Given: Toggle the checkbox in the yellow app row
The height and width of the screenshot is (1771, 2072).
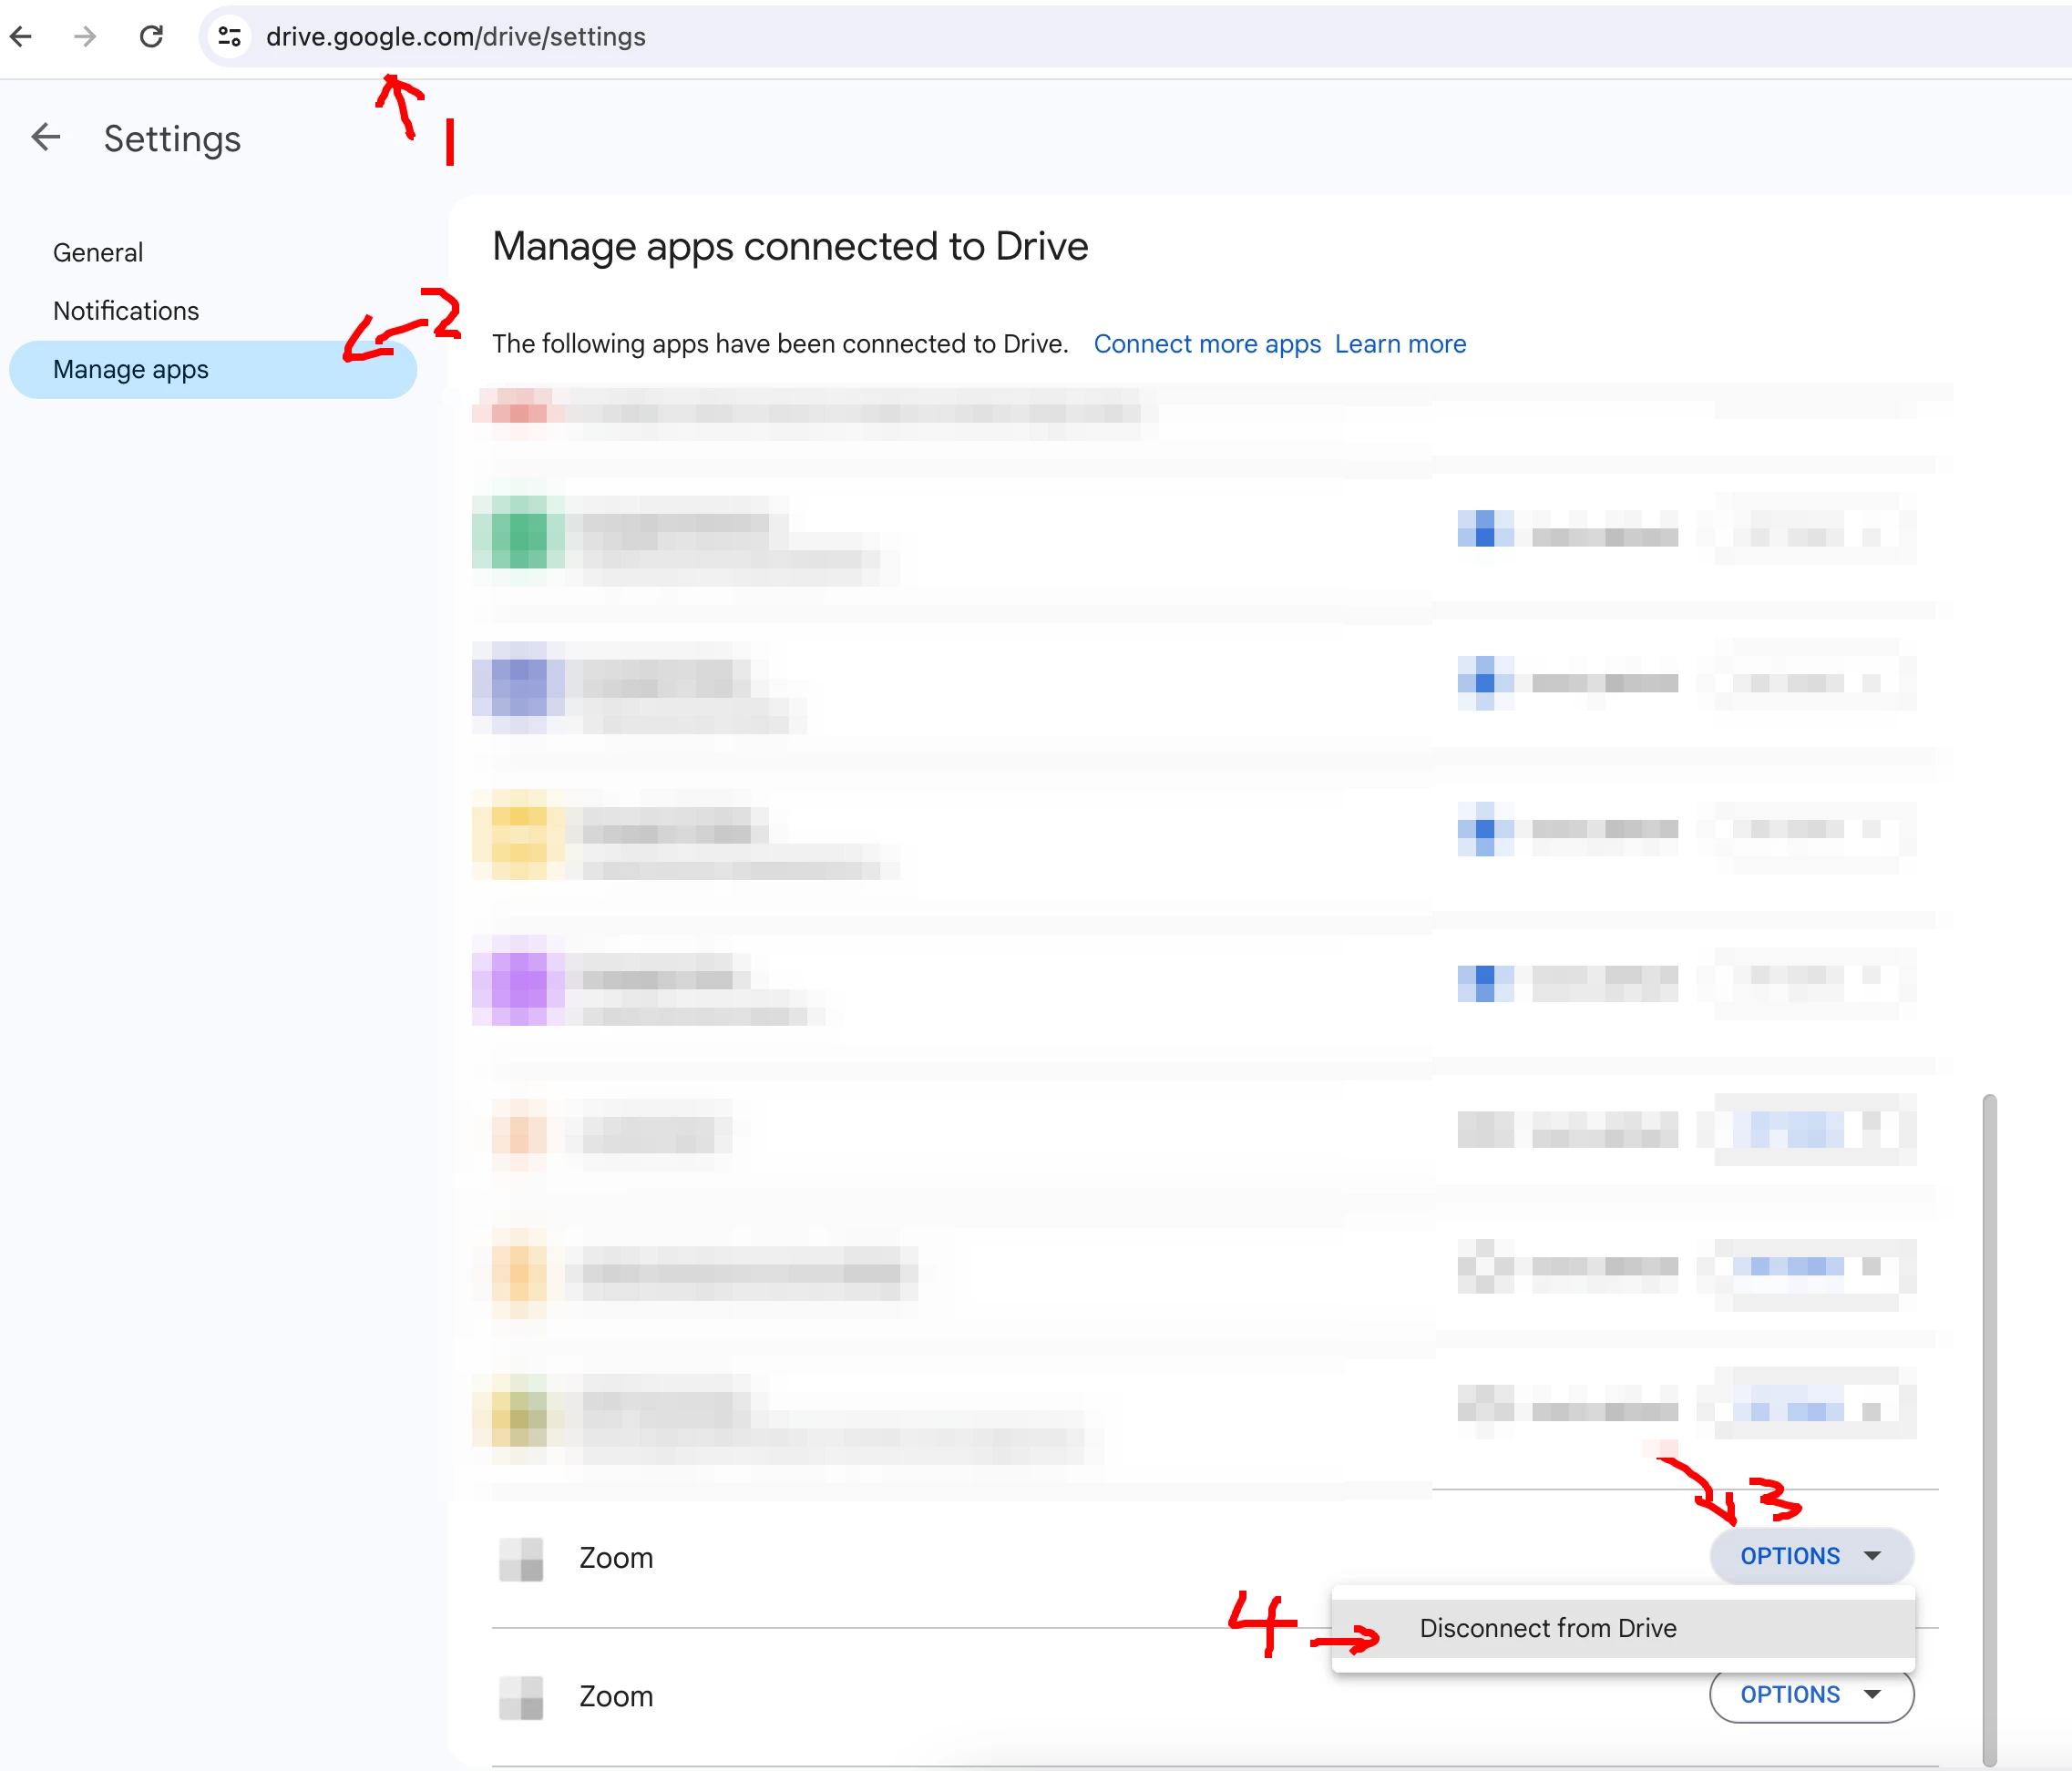Looking at the screenshot, I should pyautogui.click(x=1485, y=829).
